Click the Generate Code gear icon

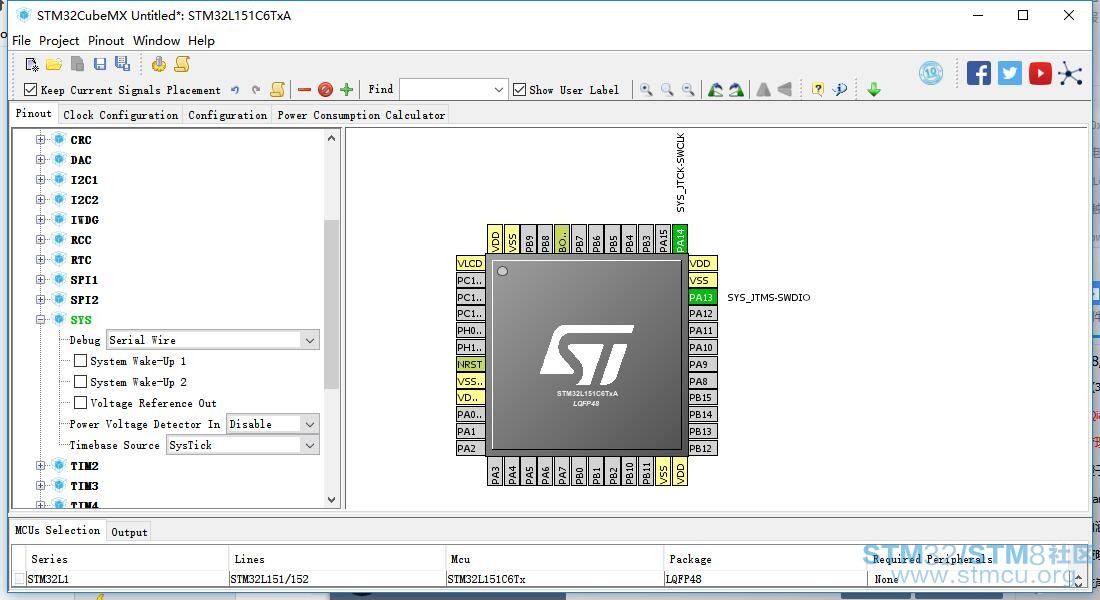pos(159,65)
